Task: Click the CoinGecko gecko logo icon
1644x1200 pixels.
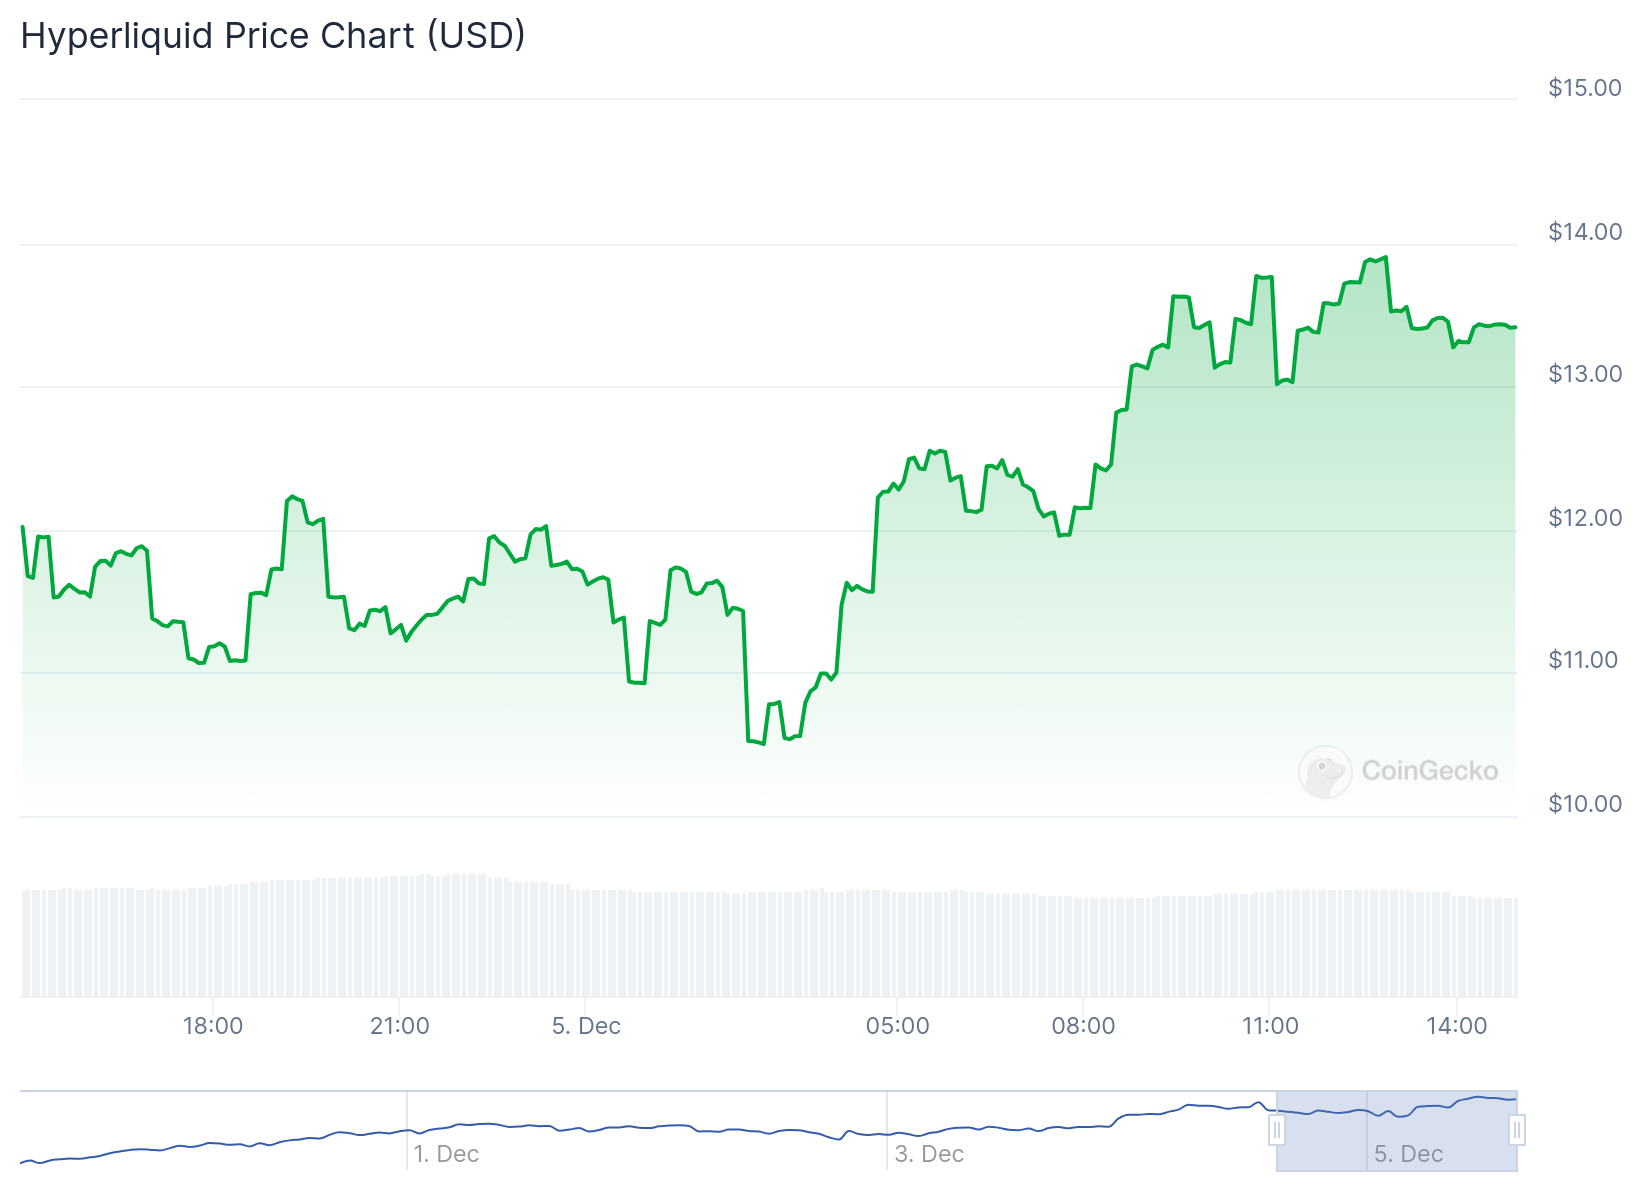Action: pos(1325,771)
